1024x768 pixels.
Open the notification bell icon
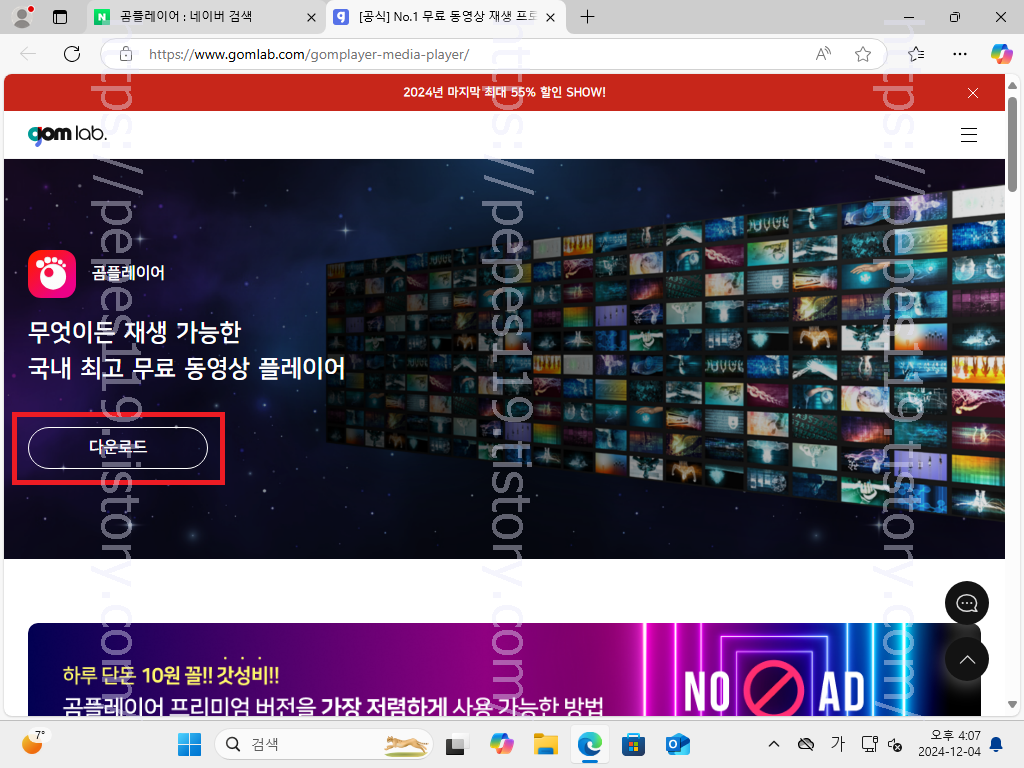pos(997,744)
